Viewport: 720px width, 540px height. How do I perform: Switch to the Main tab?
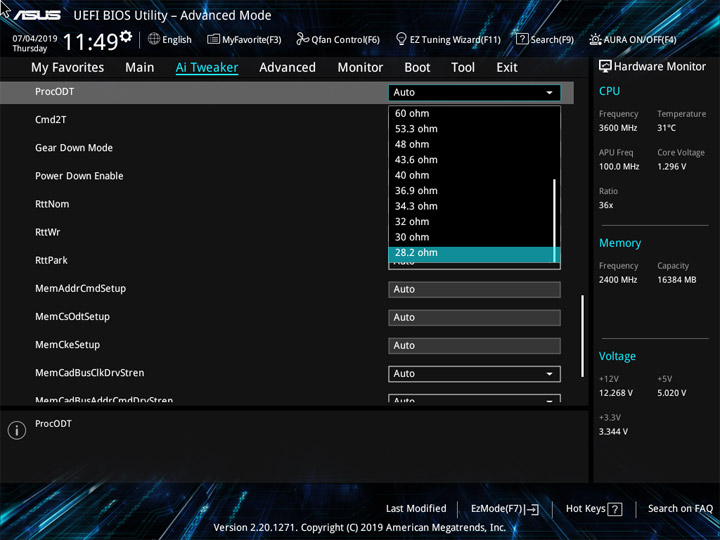140,68
